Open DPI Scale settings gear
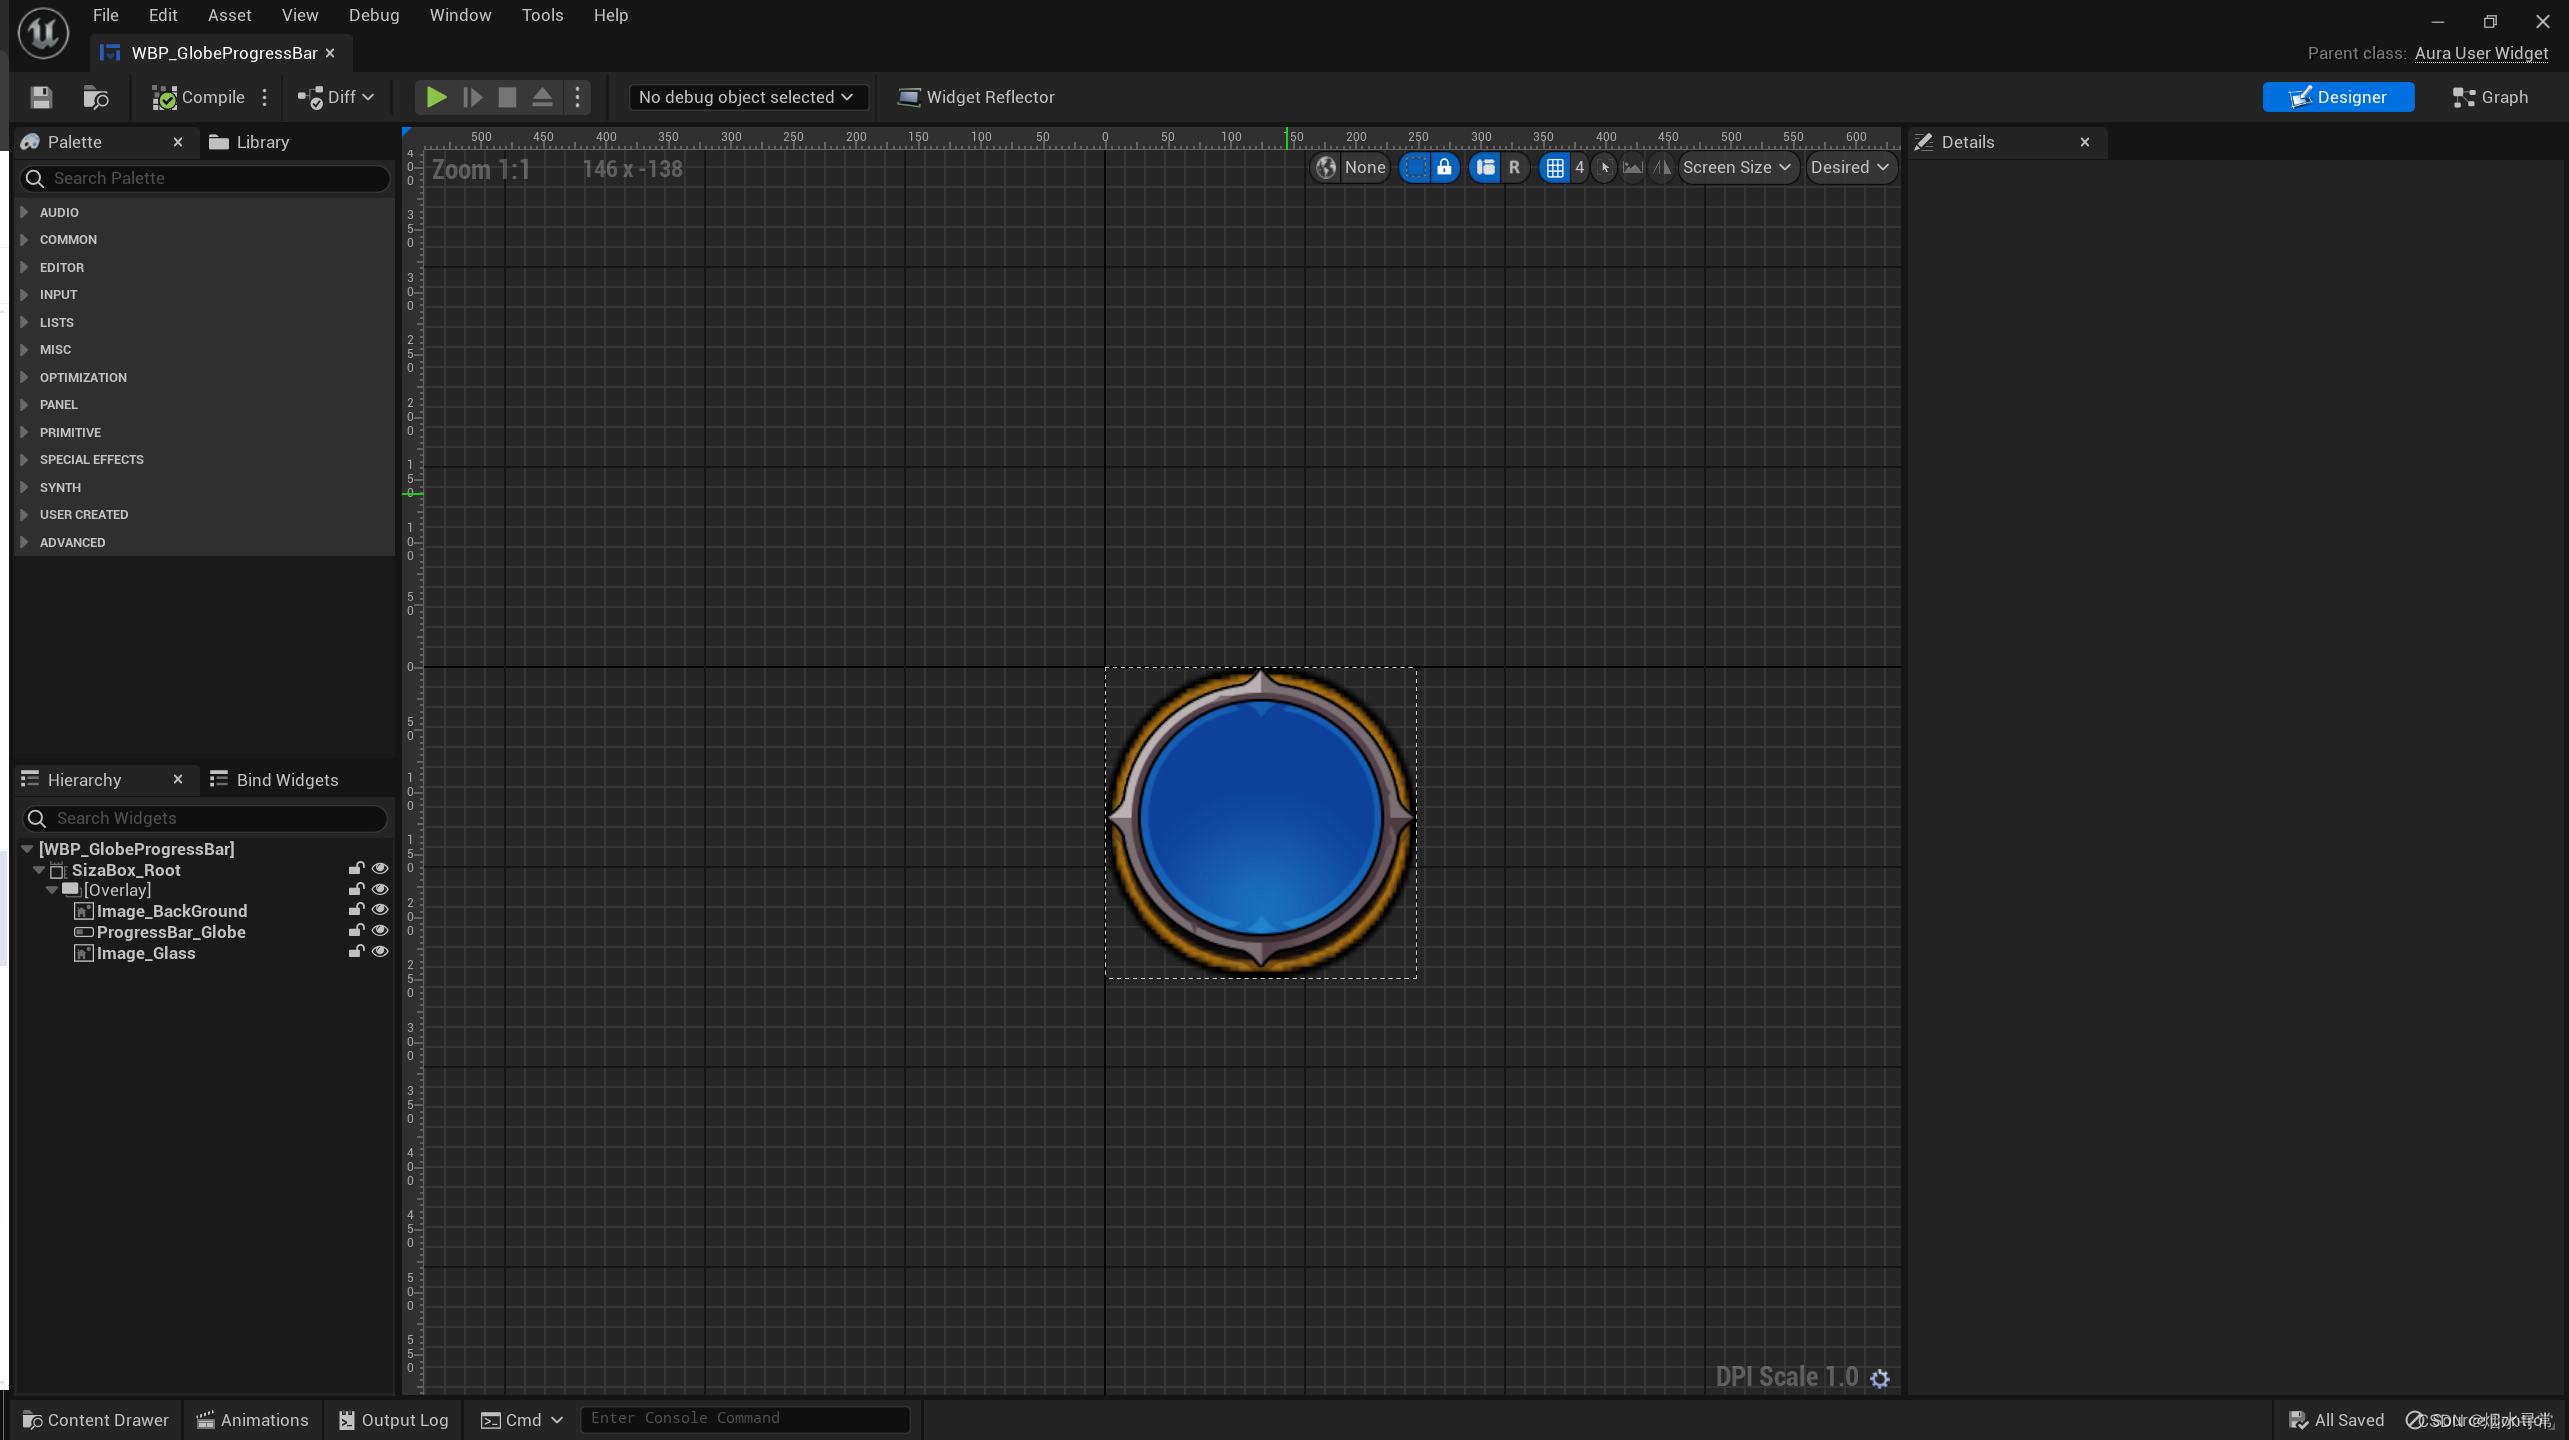 (1880, 1378)
